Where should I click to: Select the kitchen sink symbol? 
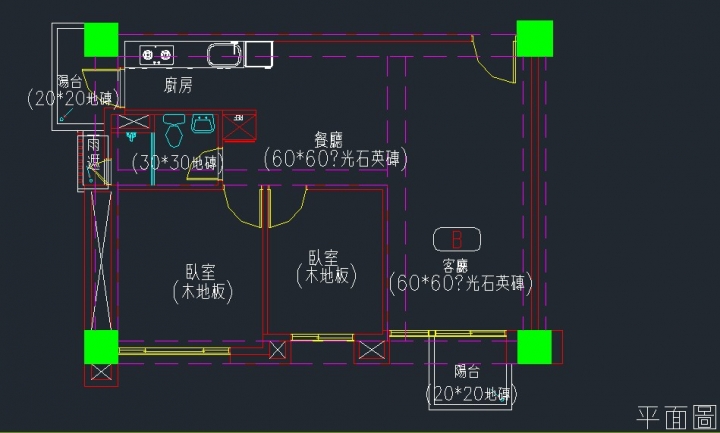pos(225,55)
